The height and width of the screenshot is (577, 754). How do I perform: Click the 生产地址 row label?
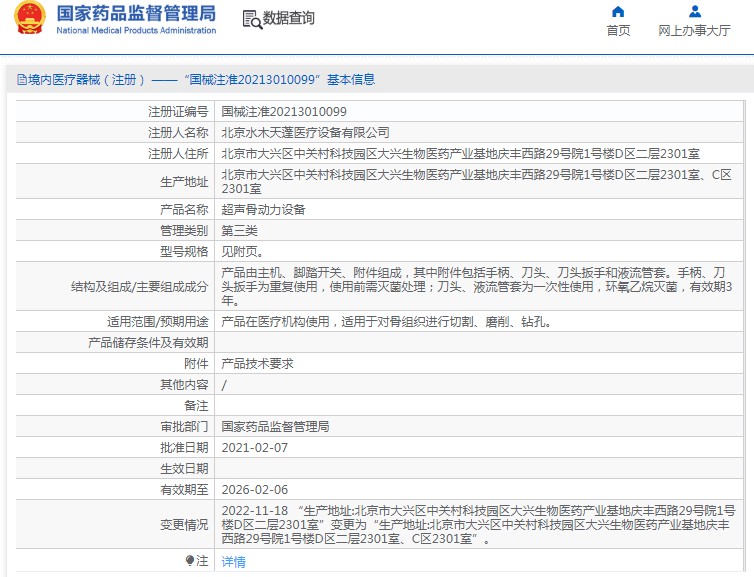tap(184, 182)
